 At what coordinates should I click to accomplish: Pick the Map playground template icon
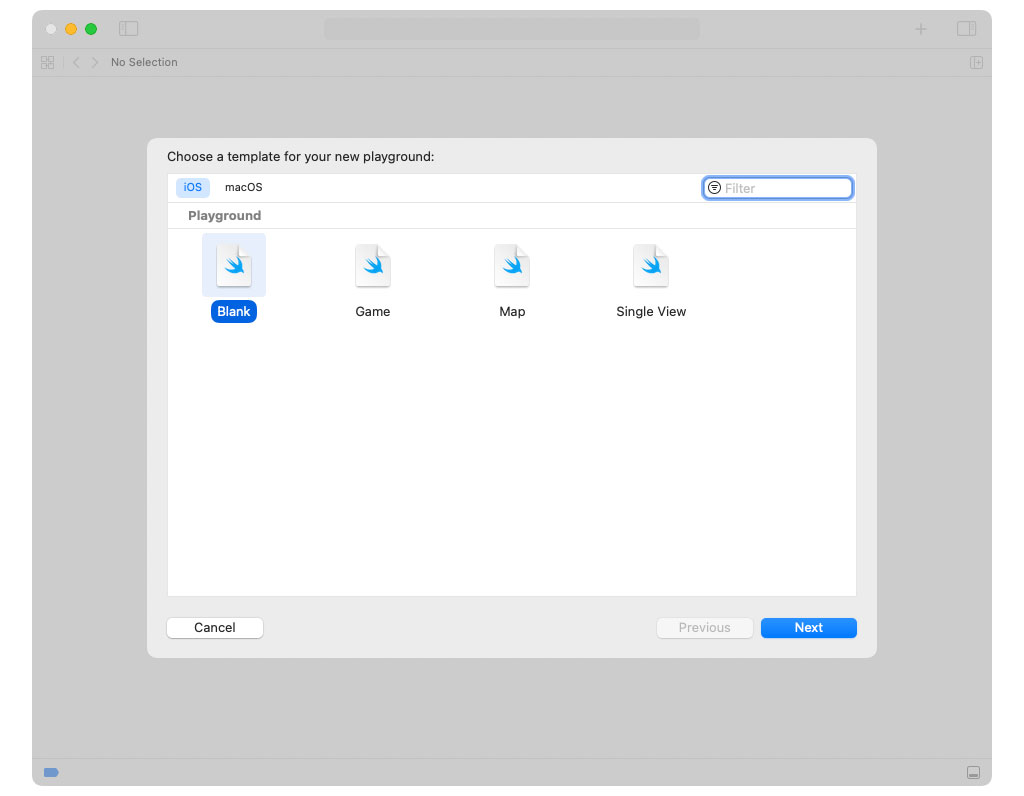(x=512, y=265)
